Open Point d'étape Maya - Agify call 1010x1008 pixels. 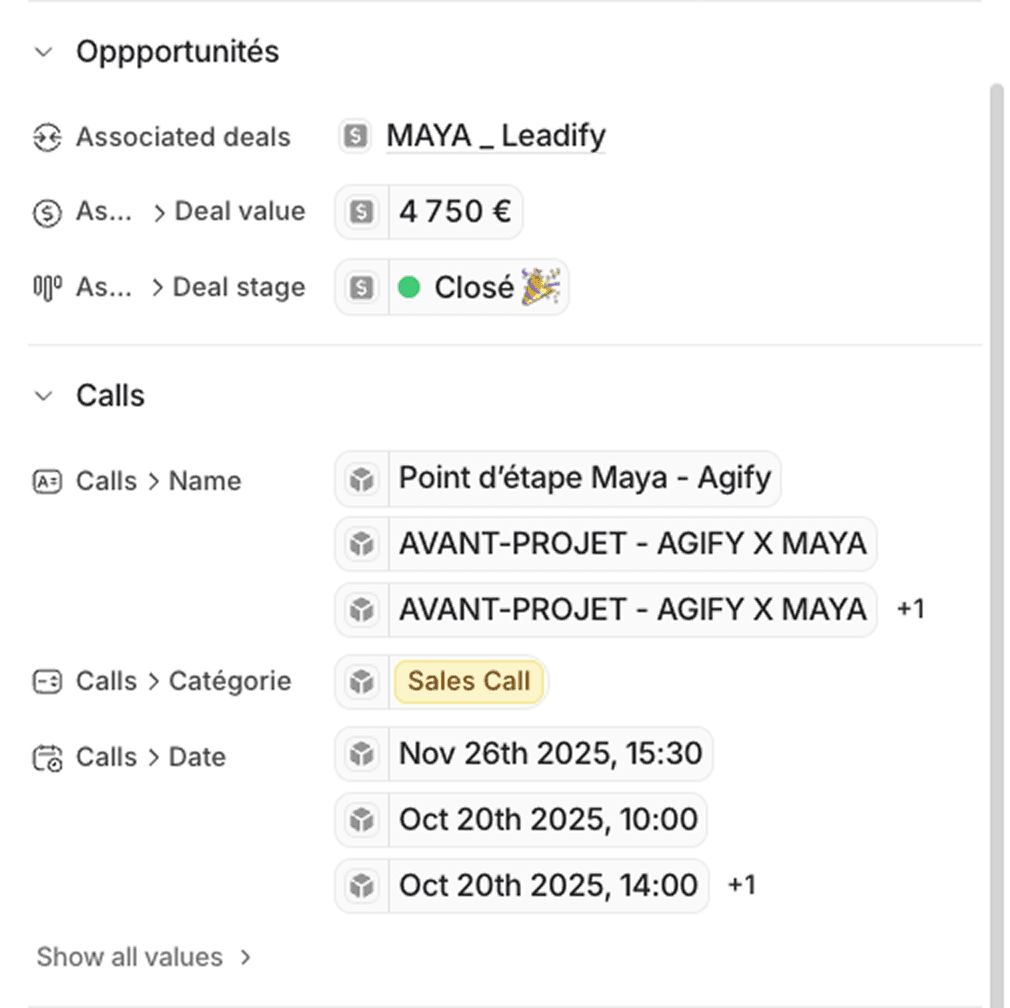click(584, 478)
